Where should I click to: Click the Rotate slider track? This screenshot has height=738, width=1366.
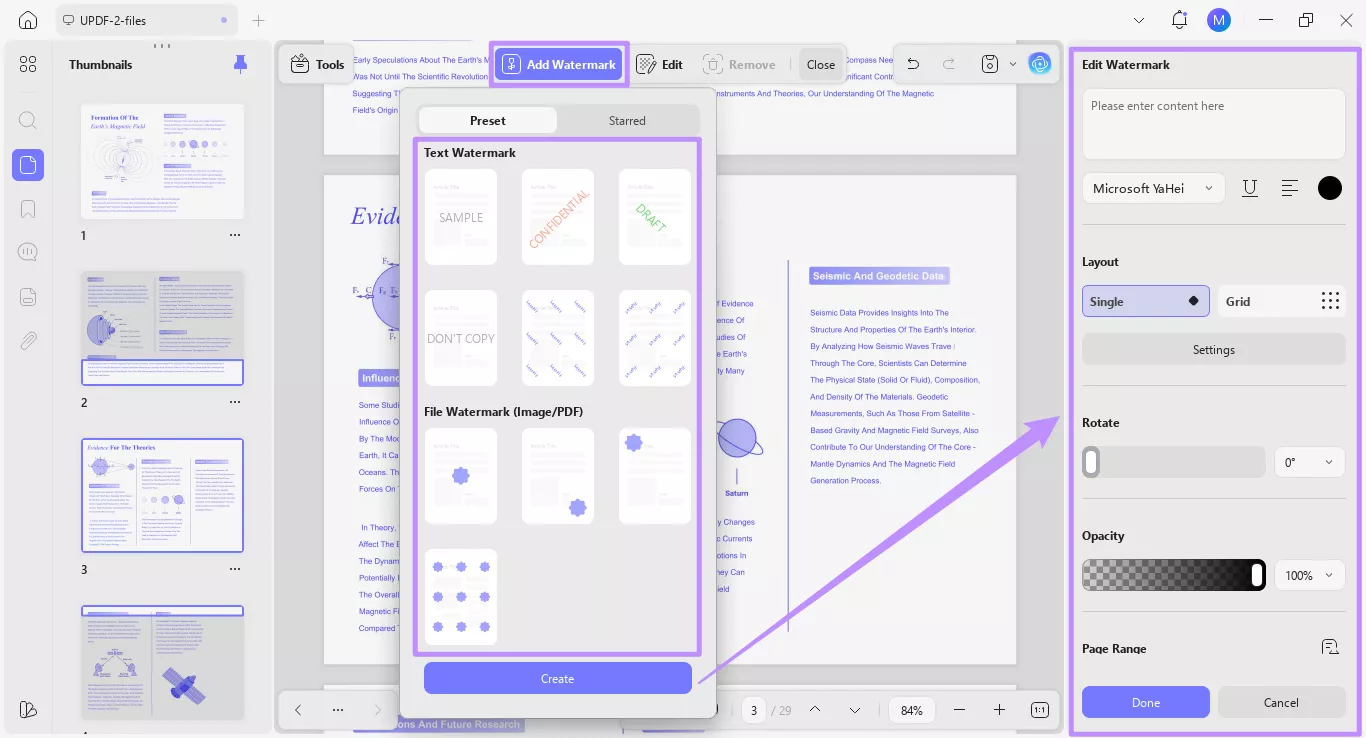(x=1173, y=462)
